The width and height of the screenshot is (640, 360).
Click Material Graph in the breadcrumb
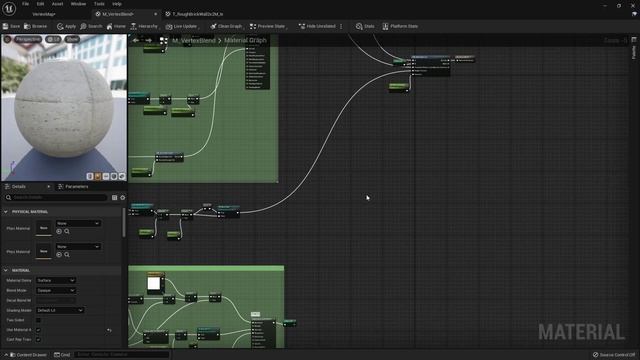245,40
